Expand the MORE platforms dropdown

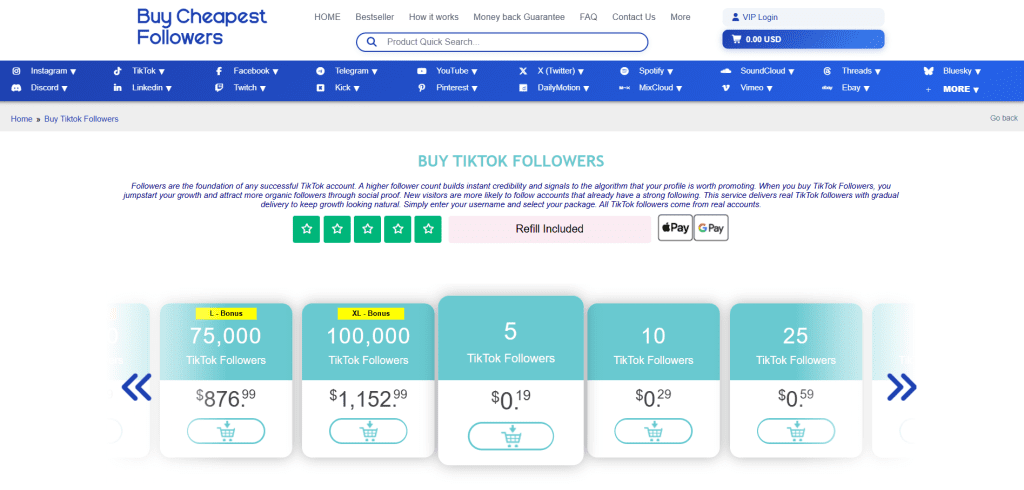pyautogui.click(x=961, y=90)
